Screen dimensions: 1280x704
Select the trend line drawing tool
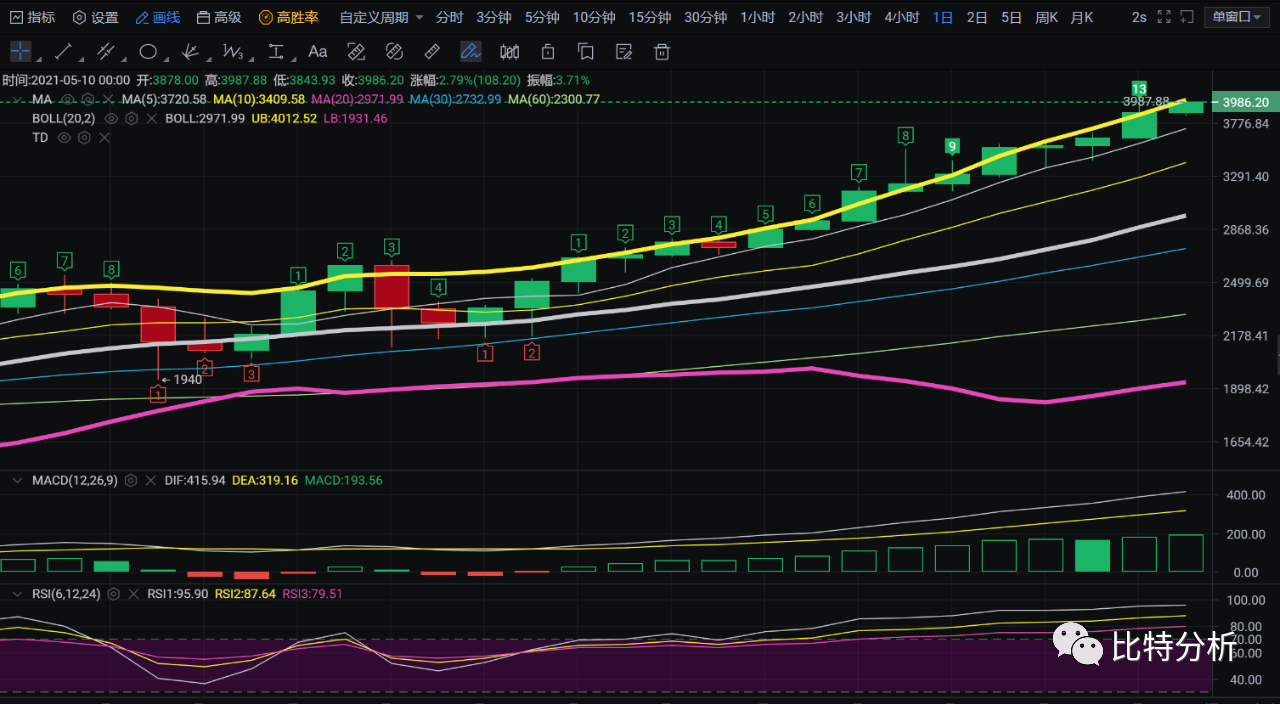(x=63, y=52)
